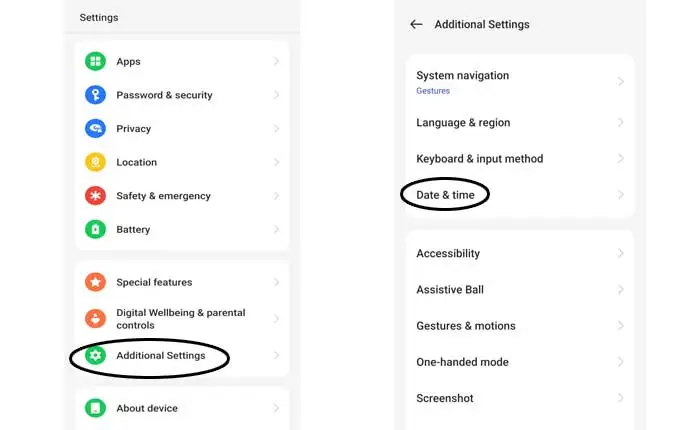Tap the green Additional Settings gear icon
Viewport: 700px width, 430px height.
[96, 356]
